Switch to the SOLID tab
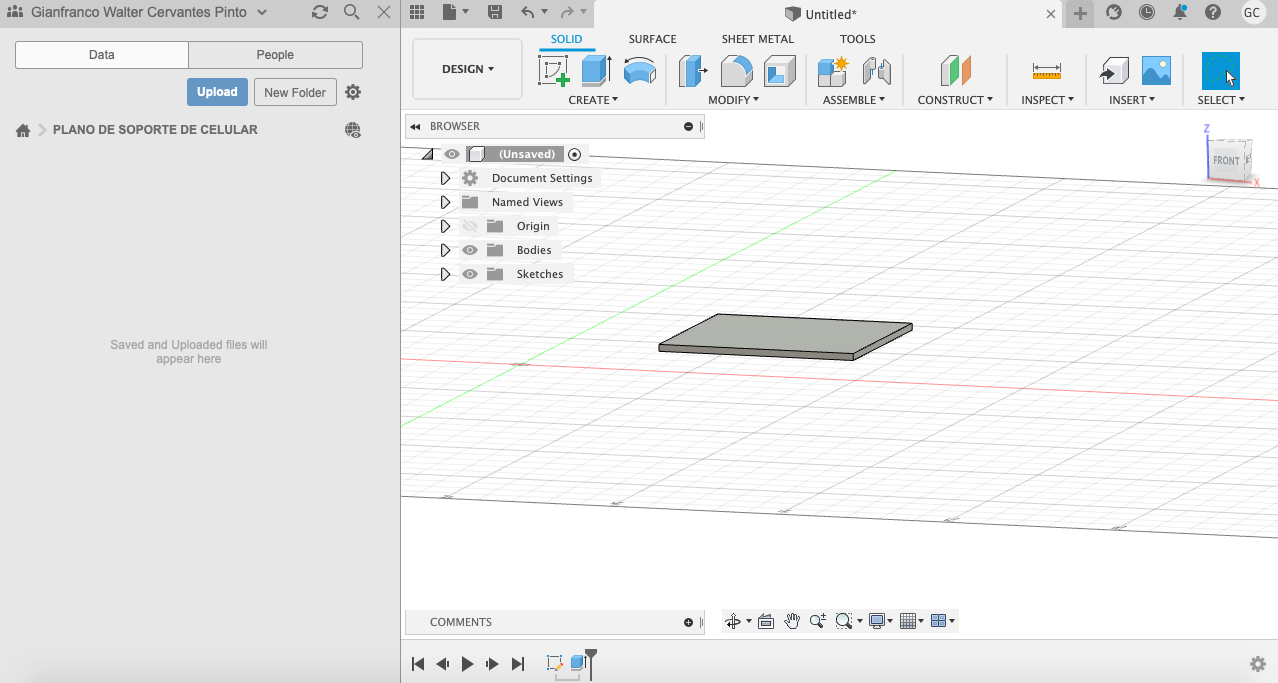Image resolution: width=1278 pixels, height=683 pixels. click(x=566, y=39)
